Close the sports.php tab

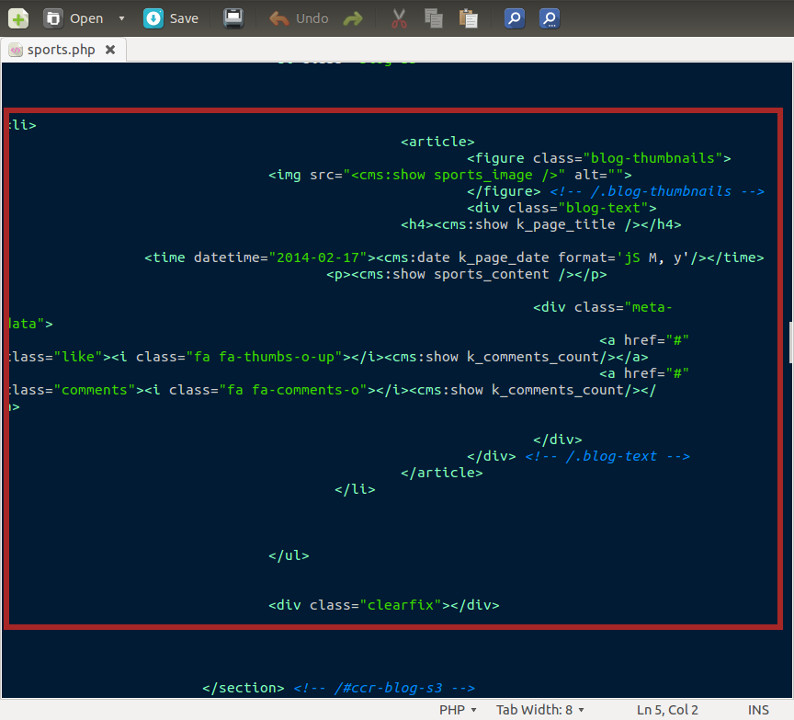[110, 50]
